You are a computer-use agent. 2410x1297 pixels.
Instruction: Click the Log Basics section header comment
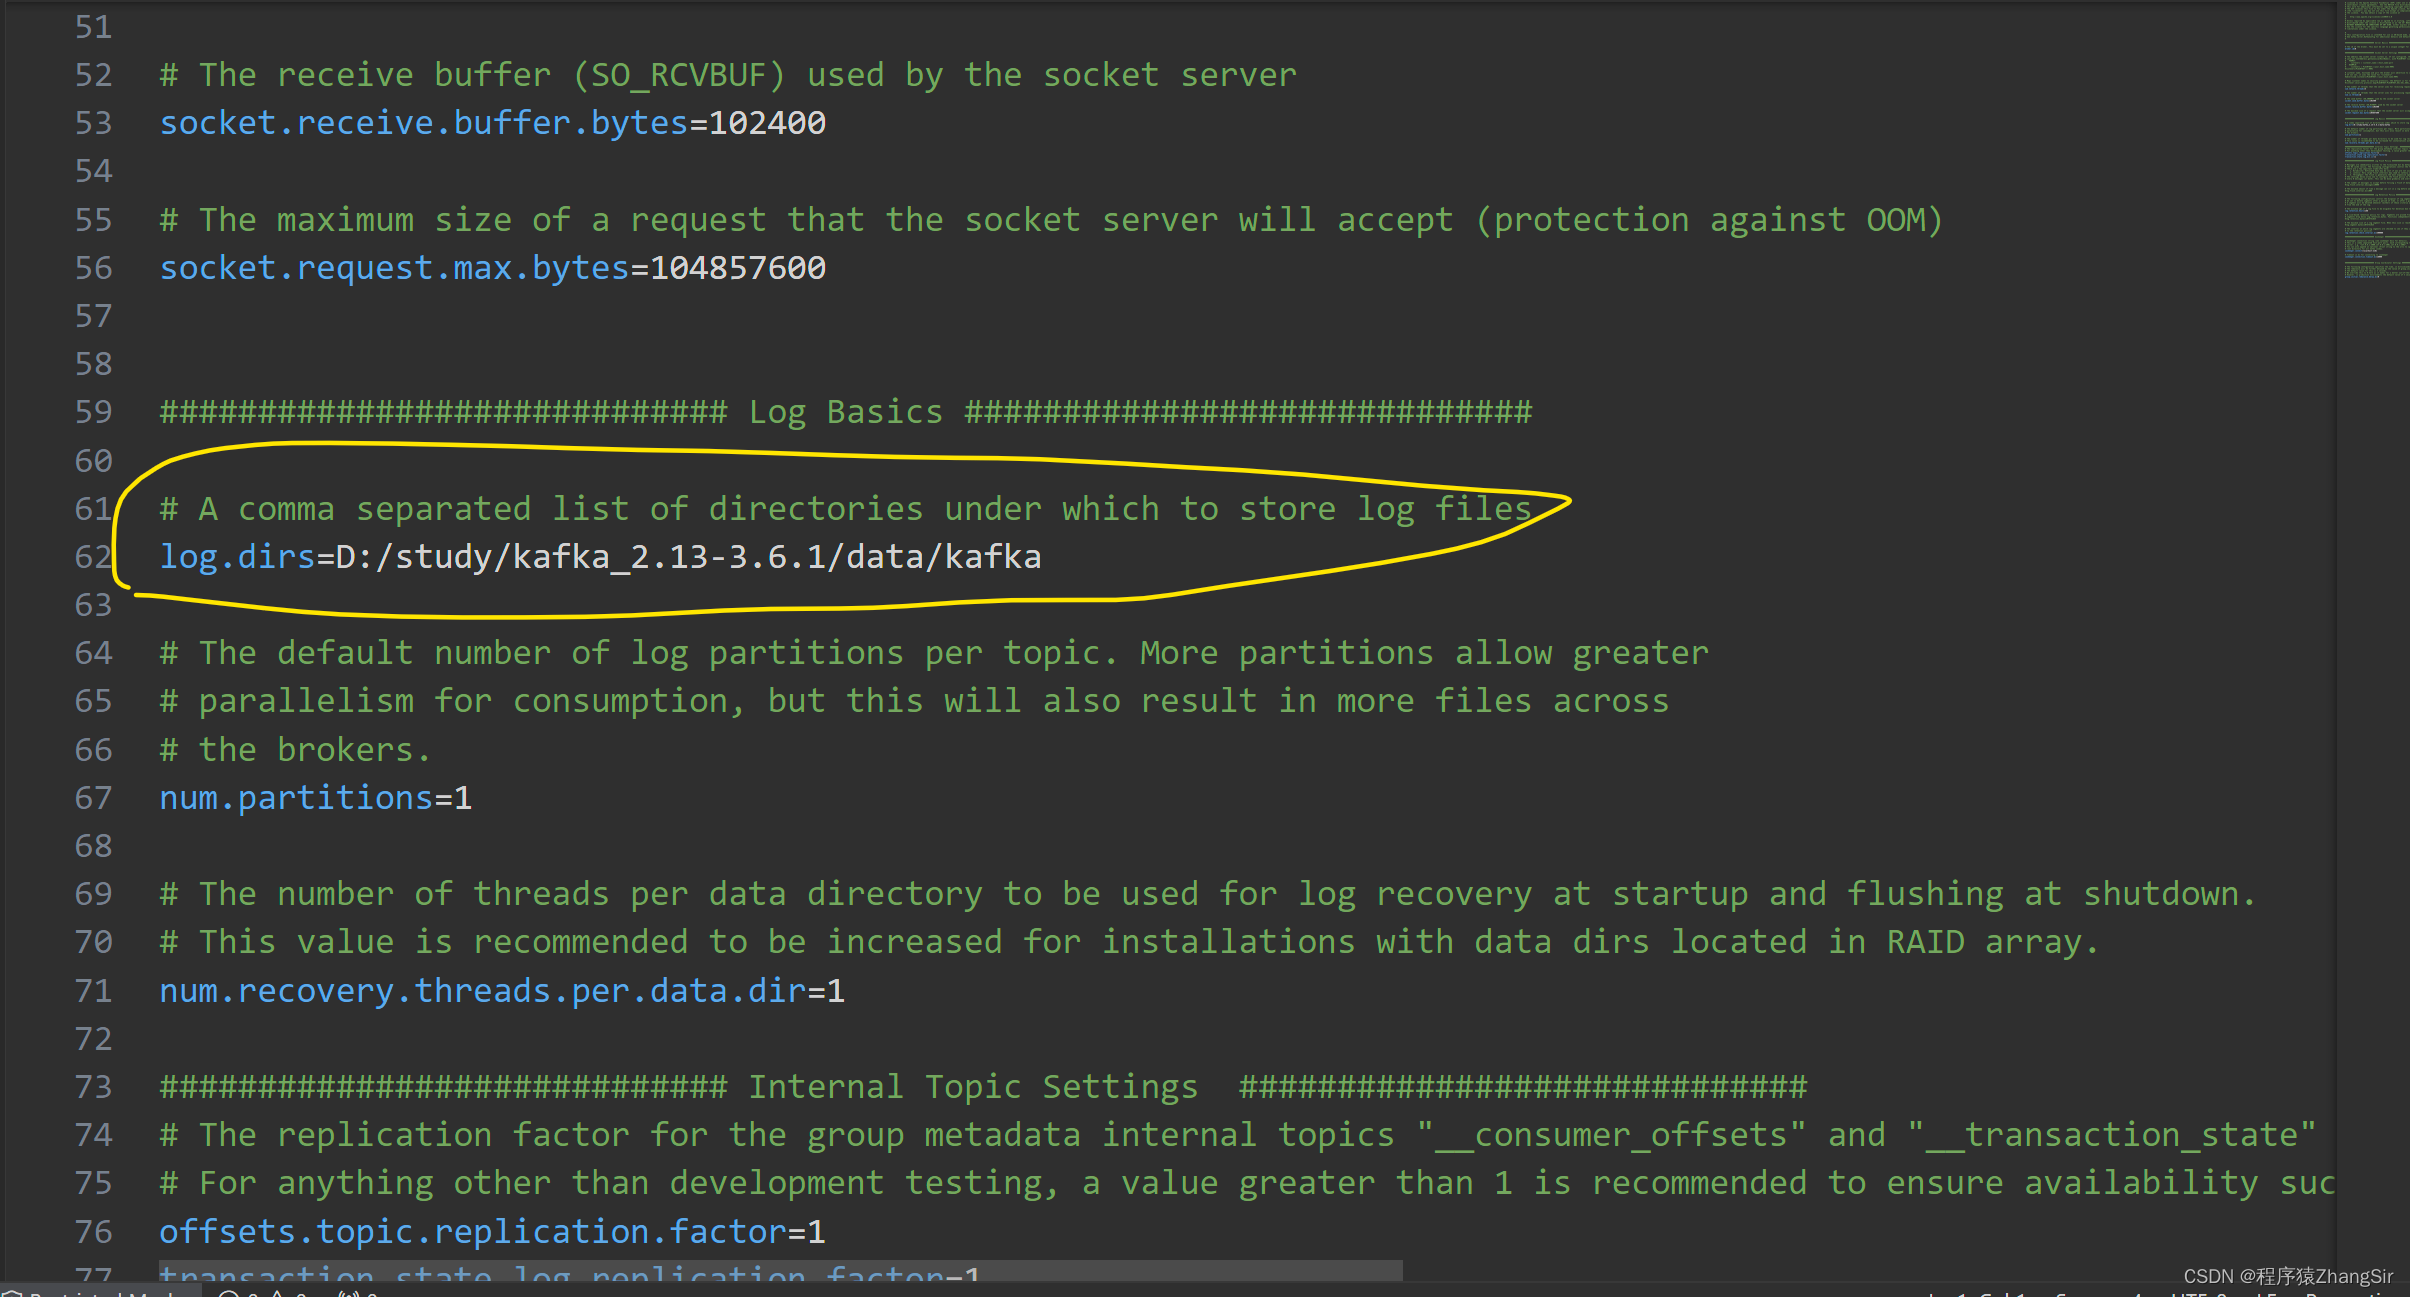coord(845,412)
